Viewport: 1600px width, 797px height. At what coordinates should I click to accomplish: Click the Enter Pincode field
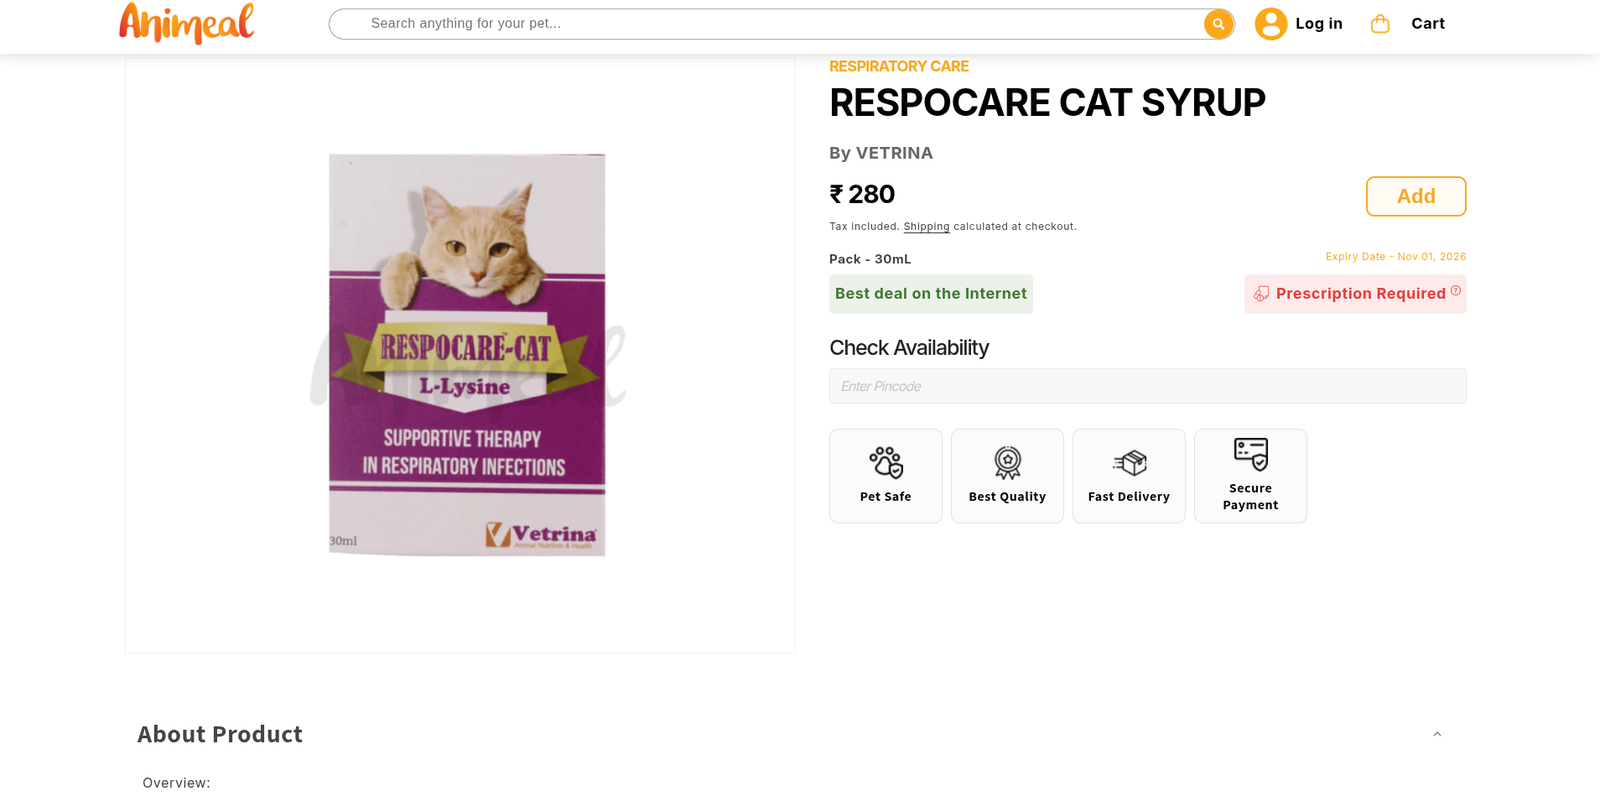pos(1147,386)
